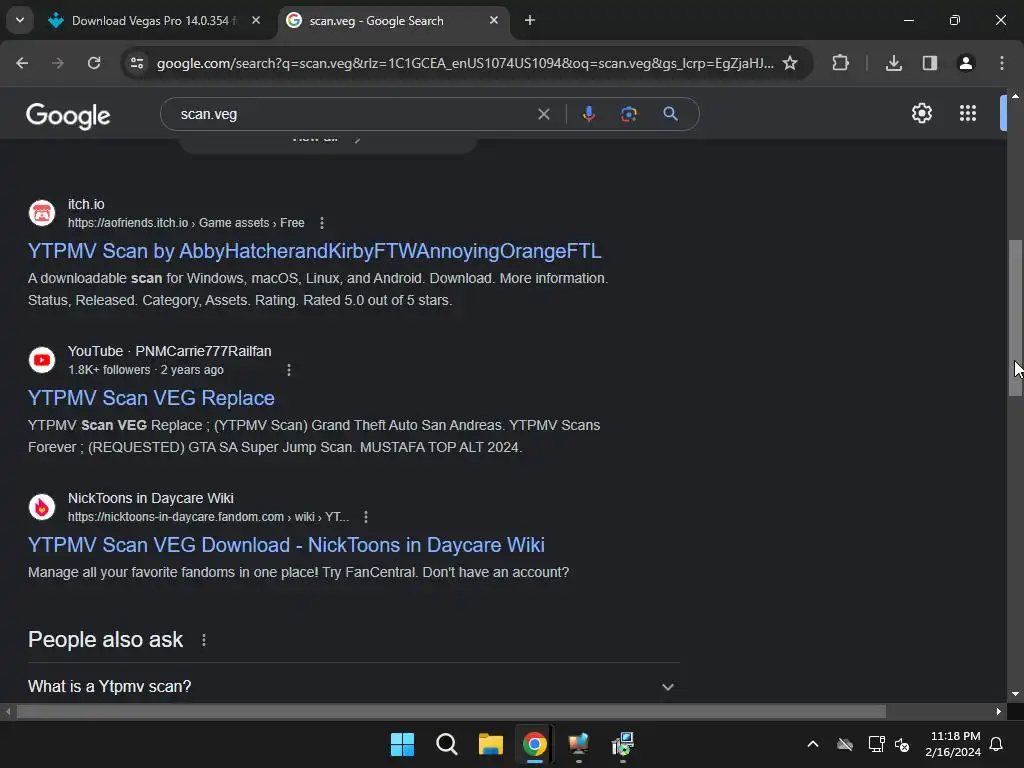1024x768 pixels.
Task: Submit search with magnifier icon
Action: [x=670, y=114]
